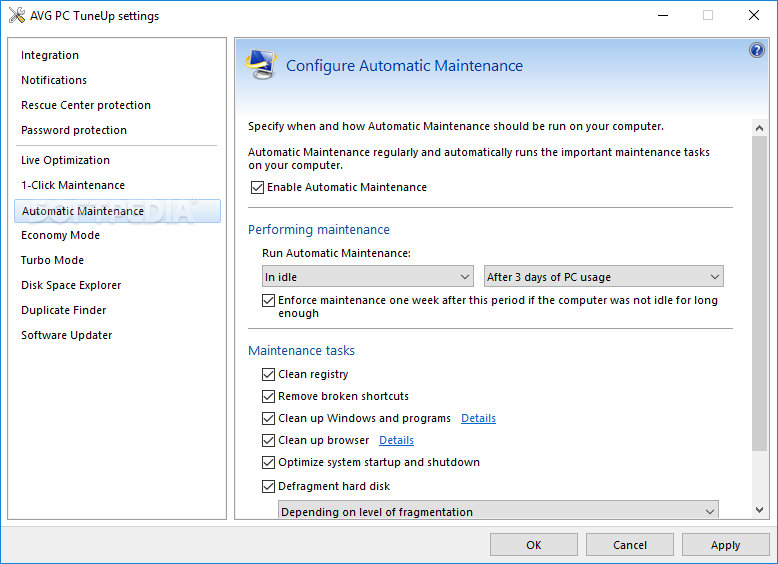
Task: Open Details link for Windows and programs
Action: tap(478, 418)
